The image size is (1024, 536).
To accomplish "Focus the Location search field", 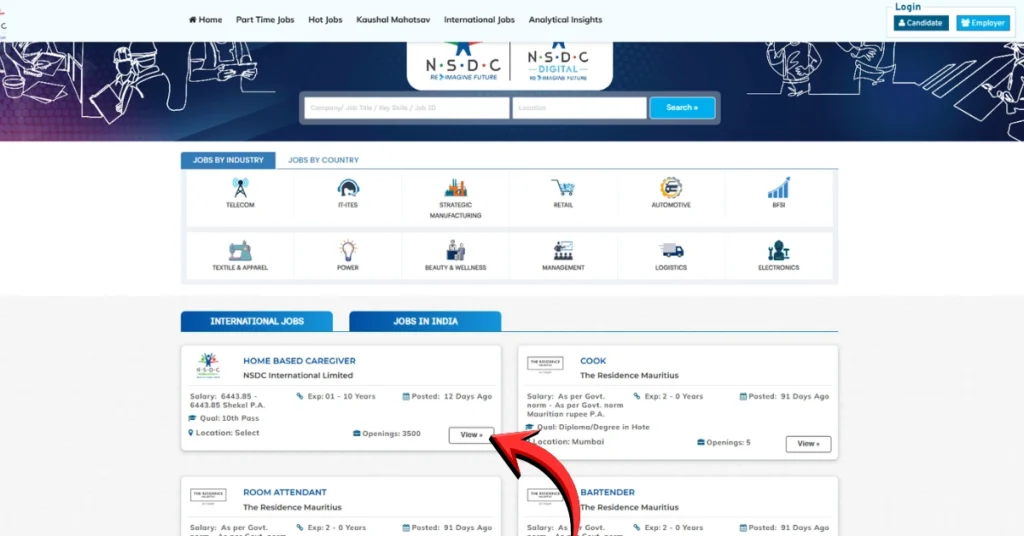I will (579, 108).
